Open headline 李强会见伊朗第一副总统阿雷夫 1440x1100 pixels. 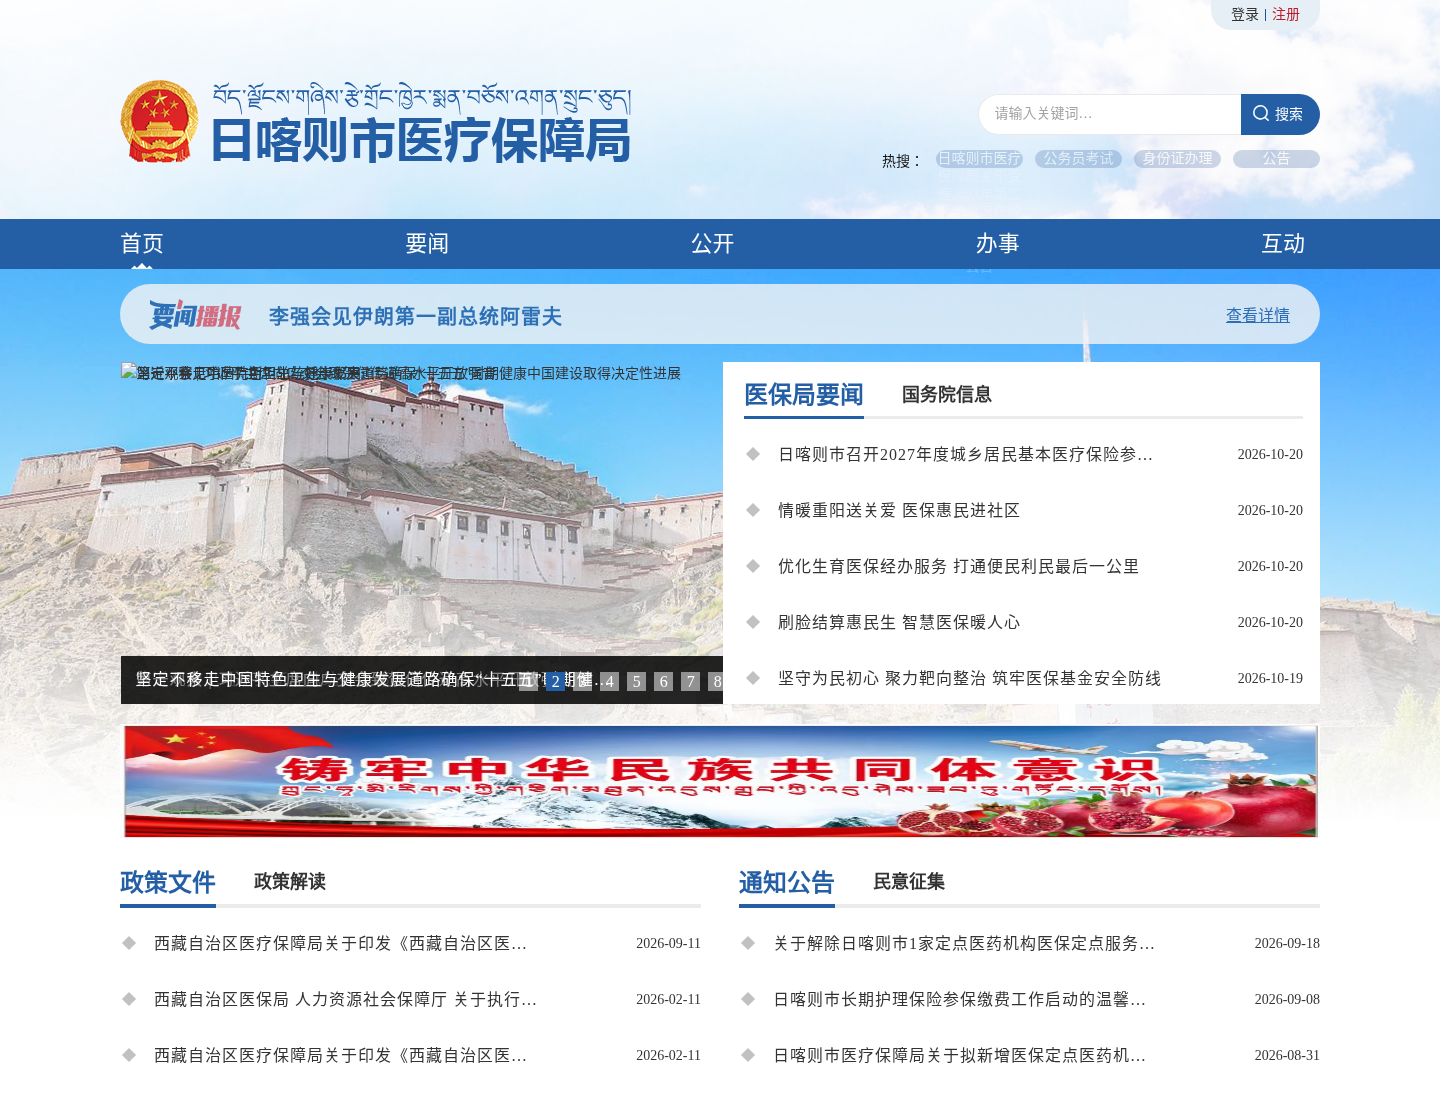415,316
